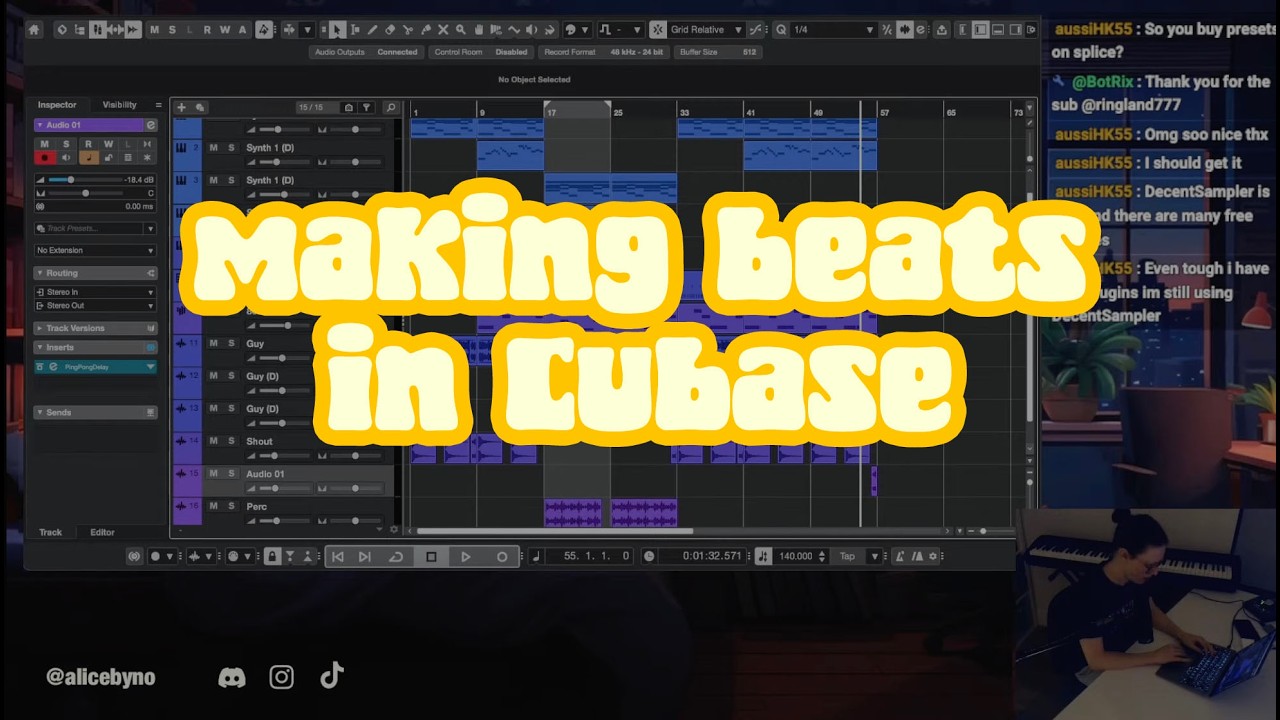Click the Buffer Size 512 field

tap(718, 52)
